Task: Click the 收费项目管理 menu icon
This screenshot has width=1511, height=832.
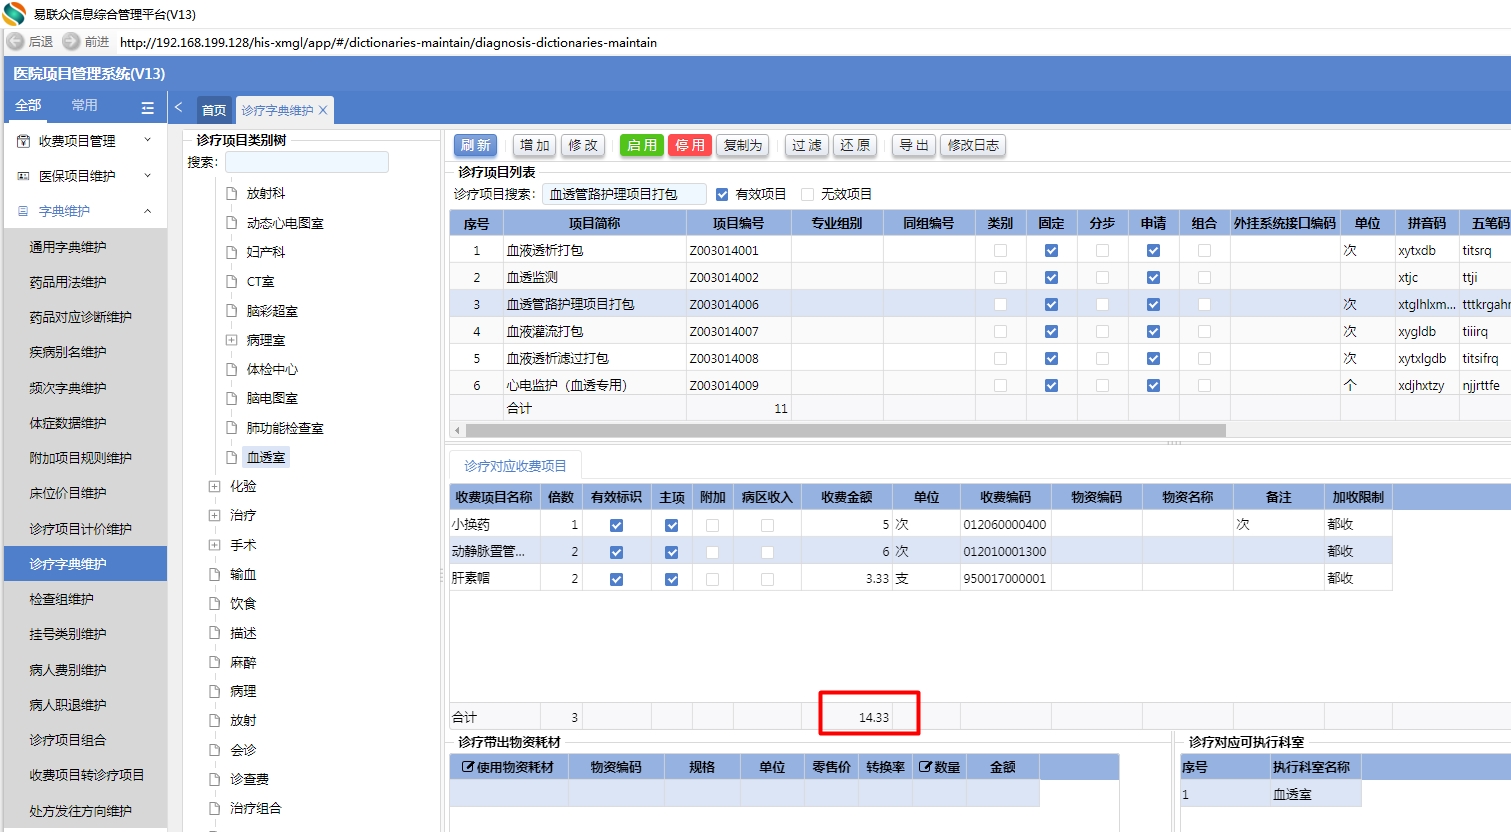Action: (23, 141)
